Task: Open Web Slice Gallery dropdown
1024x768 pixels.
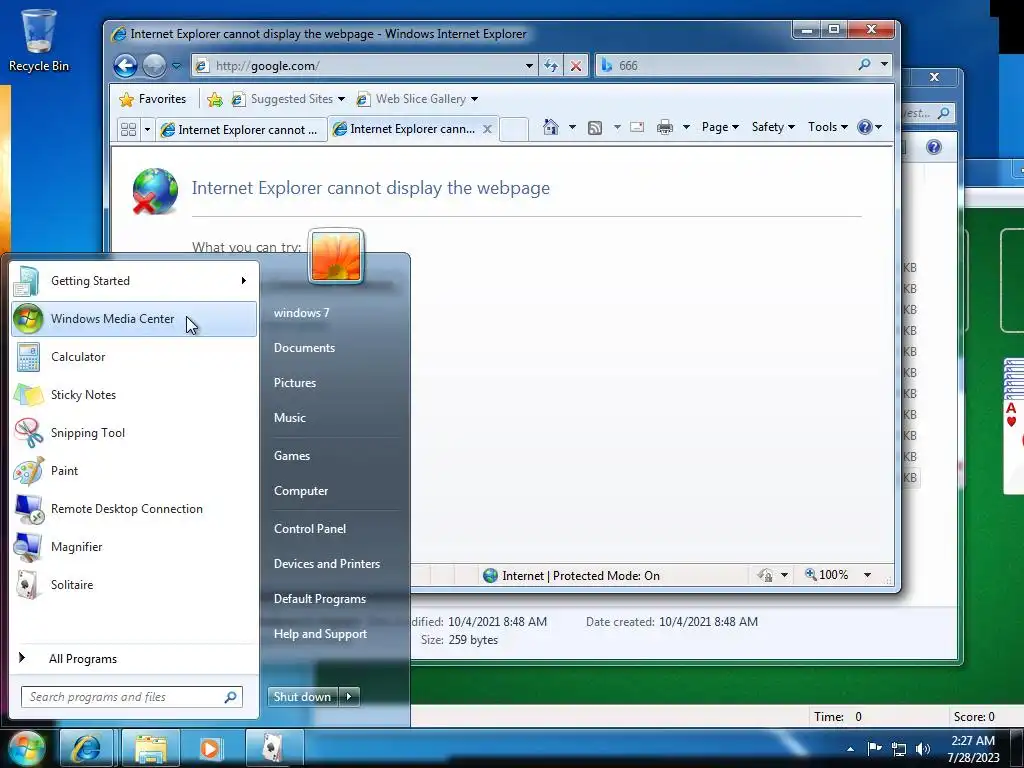Action: 417,99
